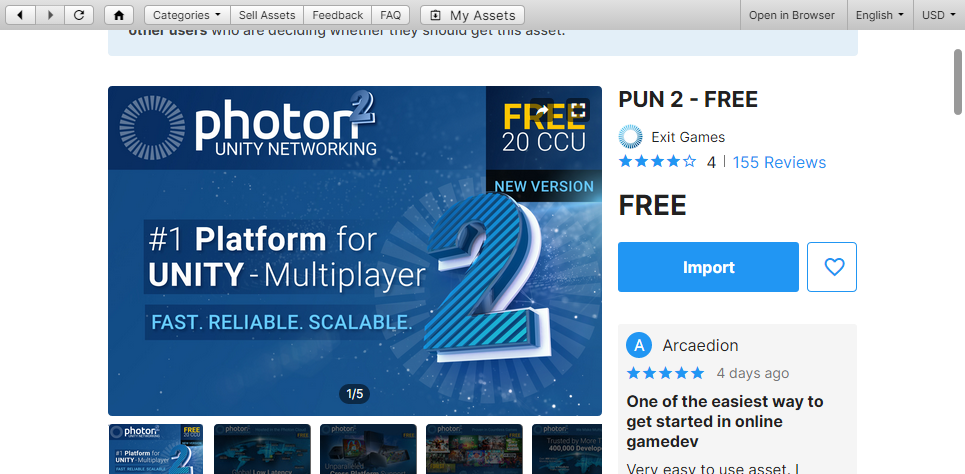Import the PUN 2 asset

click(x=708, y=267)
